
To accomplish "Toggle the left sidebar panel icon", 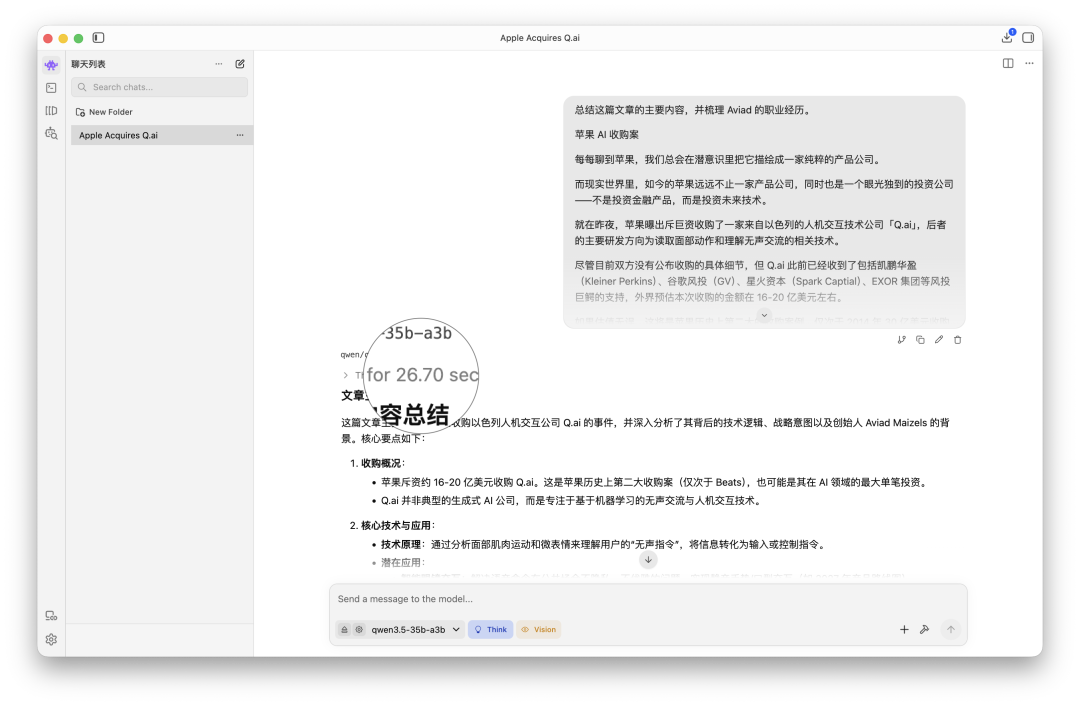I will [98, 38].
